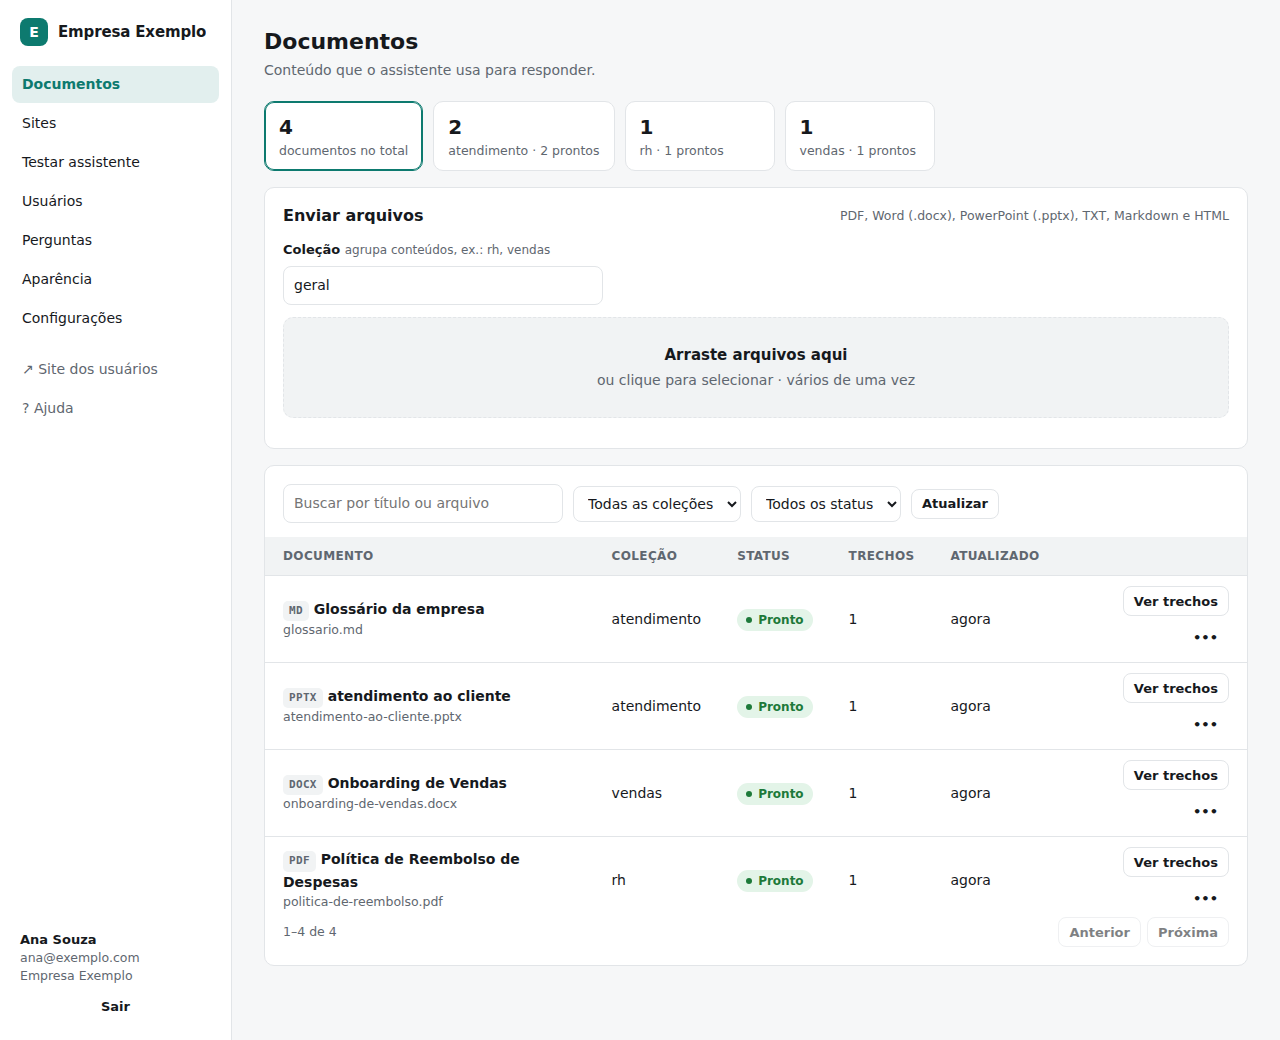Click the ana@exemplo.com email text
The width and height of the screenshot is (1280, 1040).
80,958
